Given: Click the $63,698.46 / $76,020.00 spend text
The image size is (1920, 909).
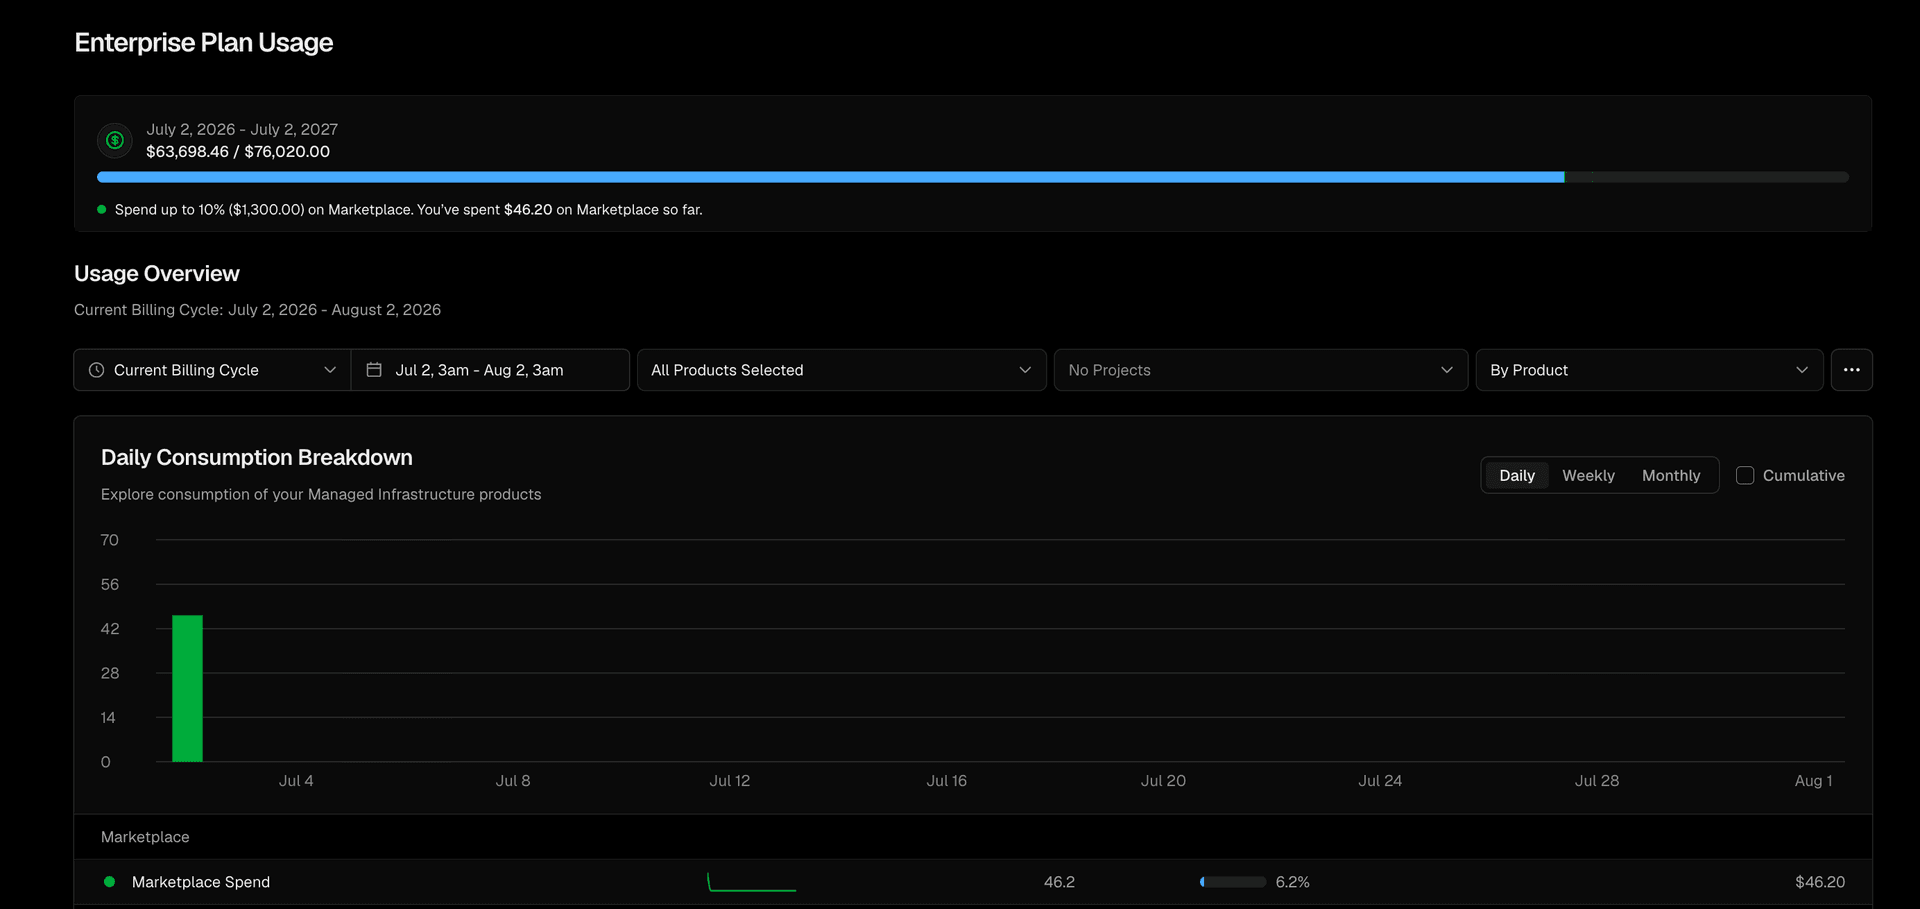Looking at the screenshot, I should pos(238,152).
